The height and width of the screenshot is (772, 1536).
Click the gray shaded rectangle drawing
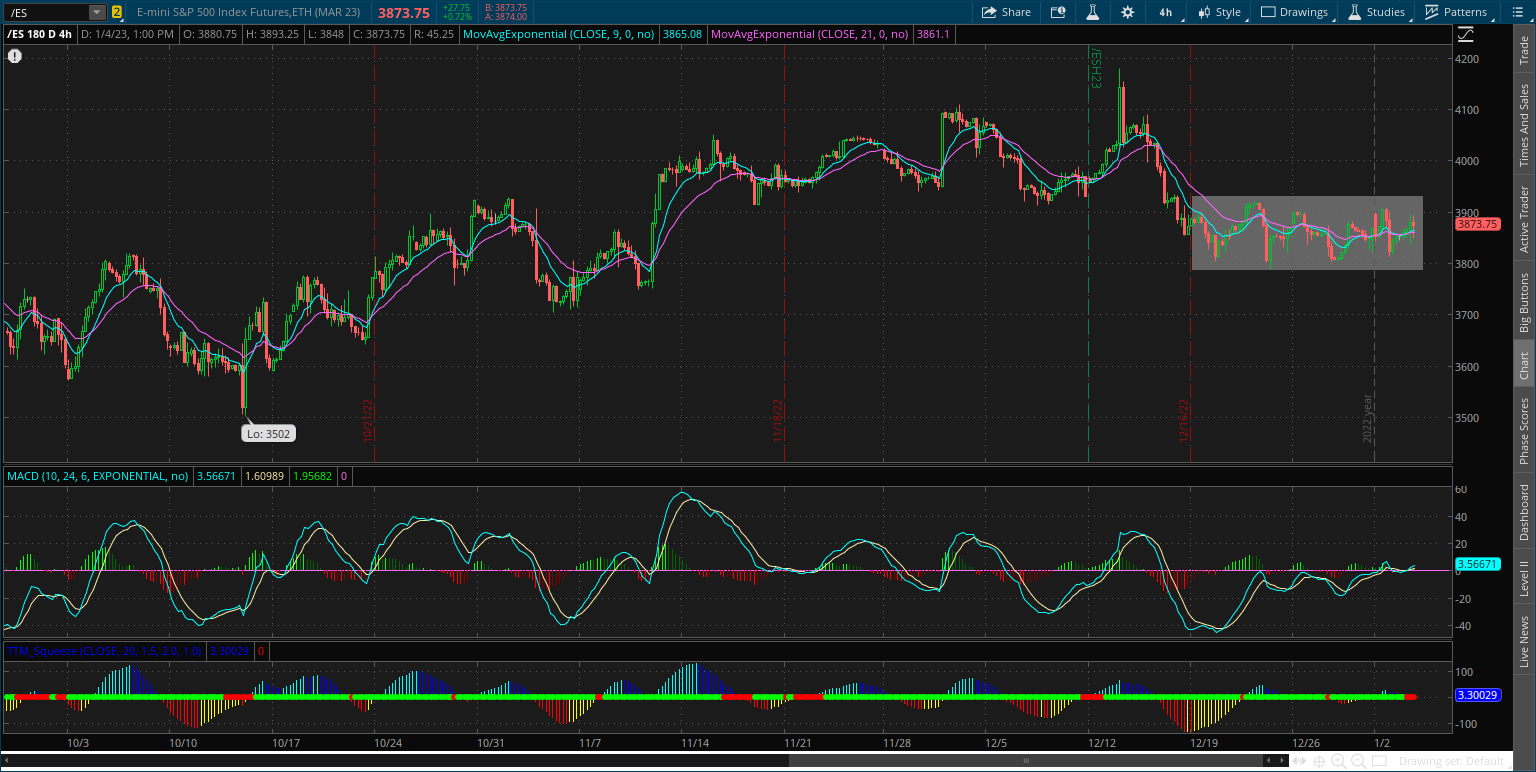(x=1306, y=232)
